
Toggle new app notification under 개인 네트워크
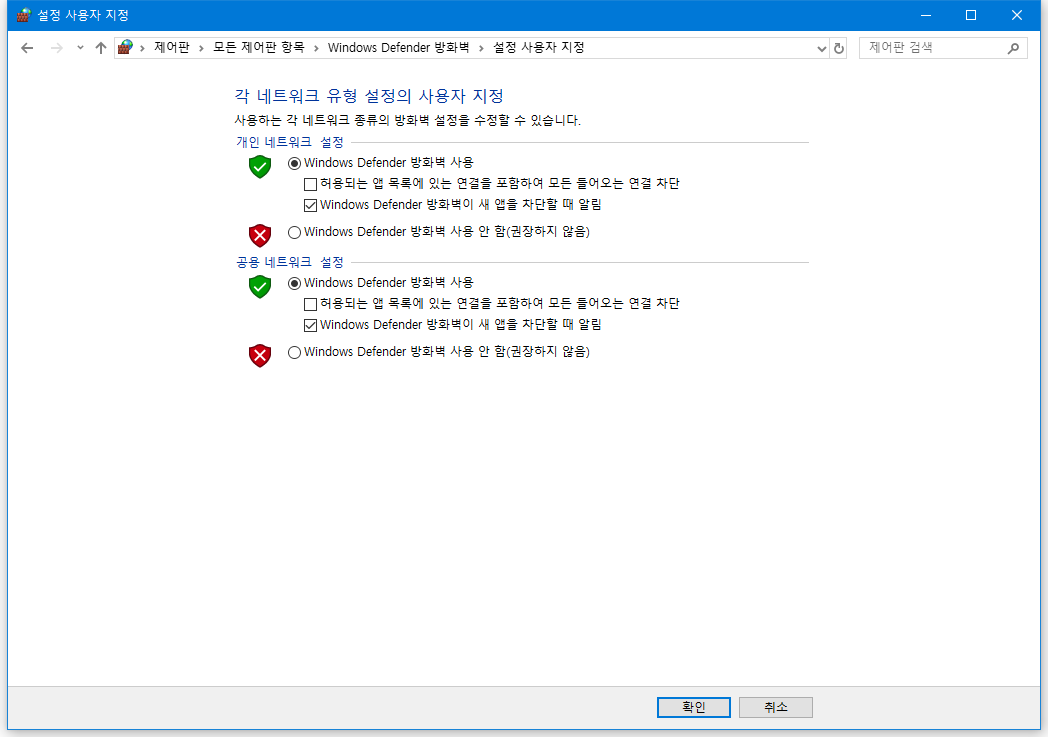pyautogui.click(x=310, y=205)
